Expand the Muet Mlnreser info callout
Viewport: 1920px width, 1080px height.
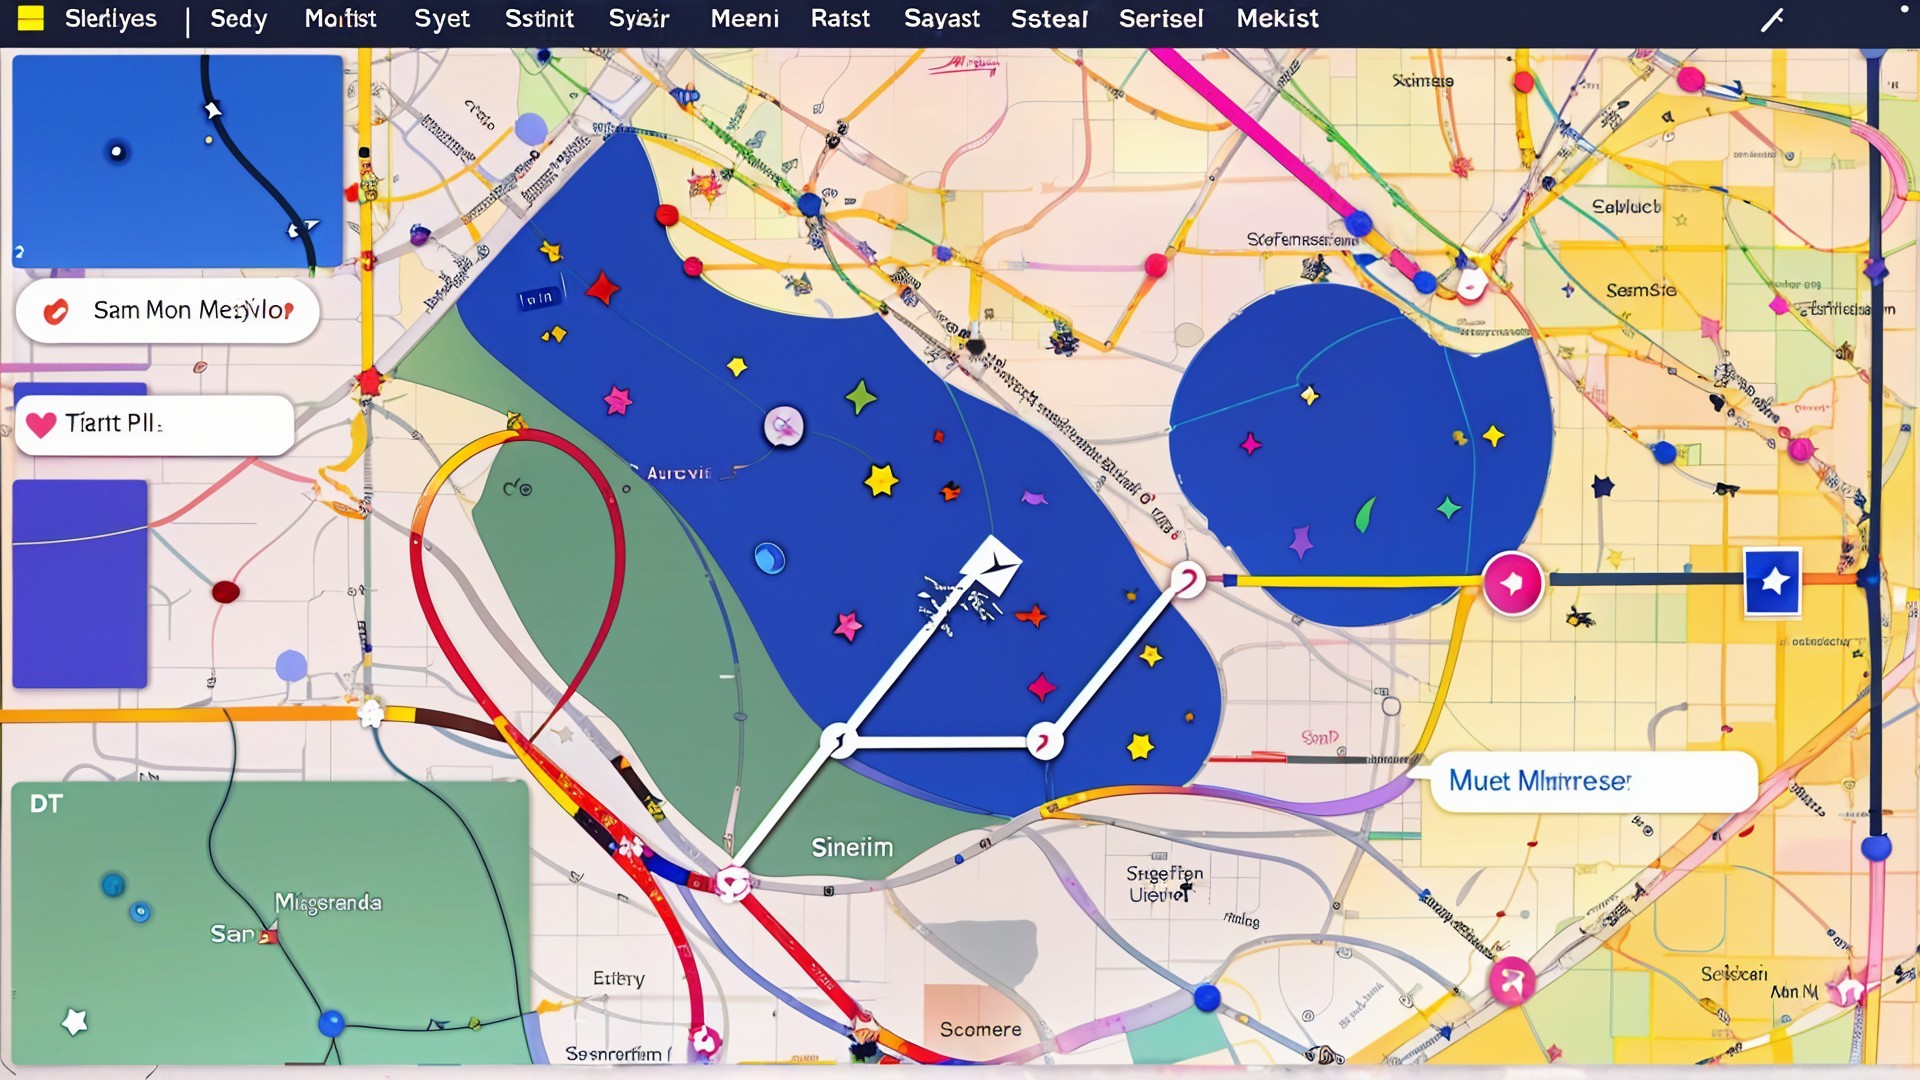click(1592, 782)
